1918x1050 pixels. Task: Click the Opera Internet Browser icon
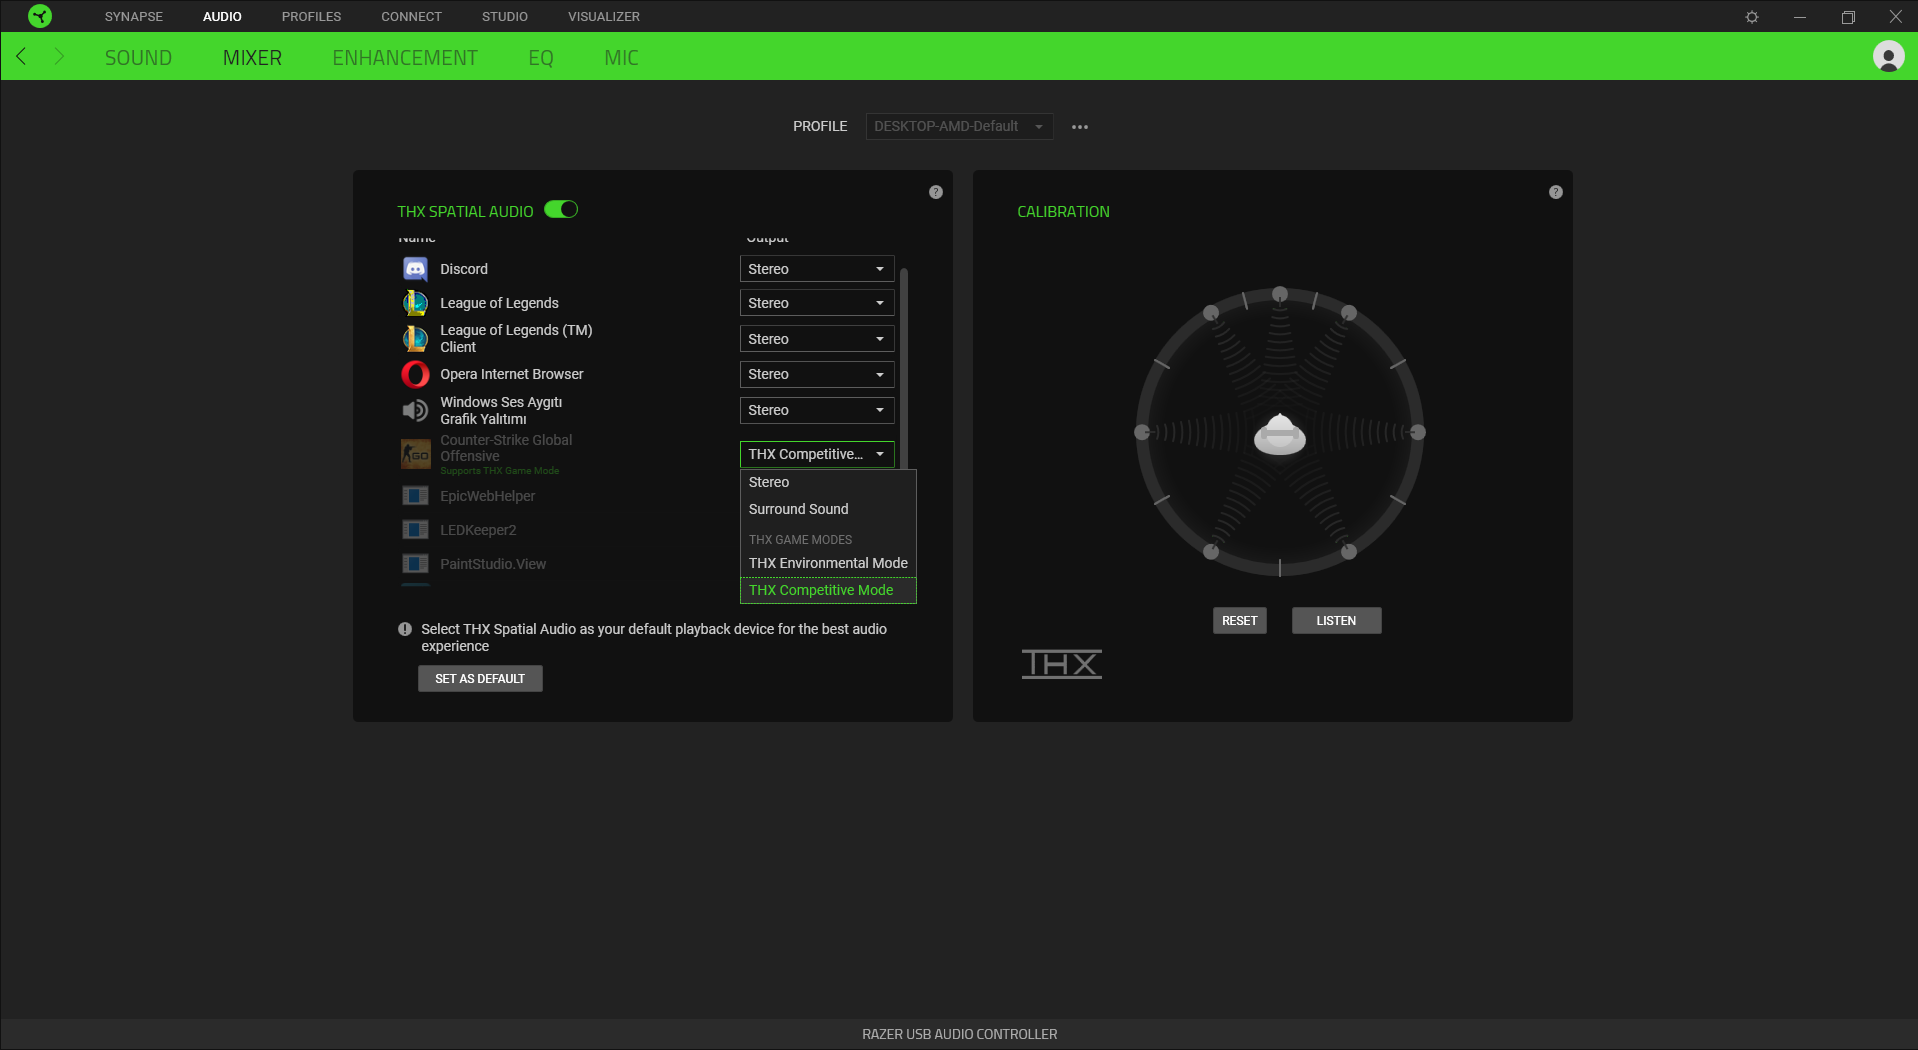(x=415, y=374)
